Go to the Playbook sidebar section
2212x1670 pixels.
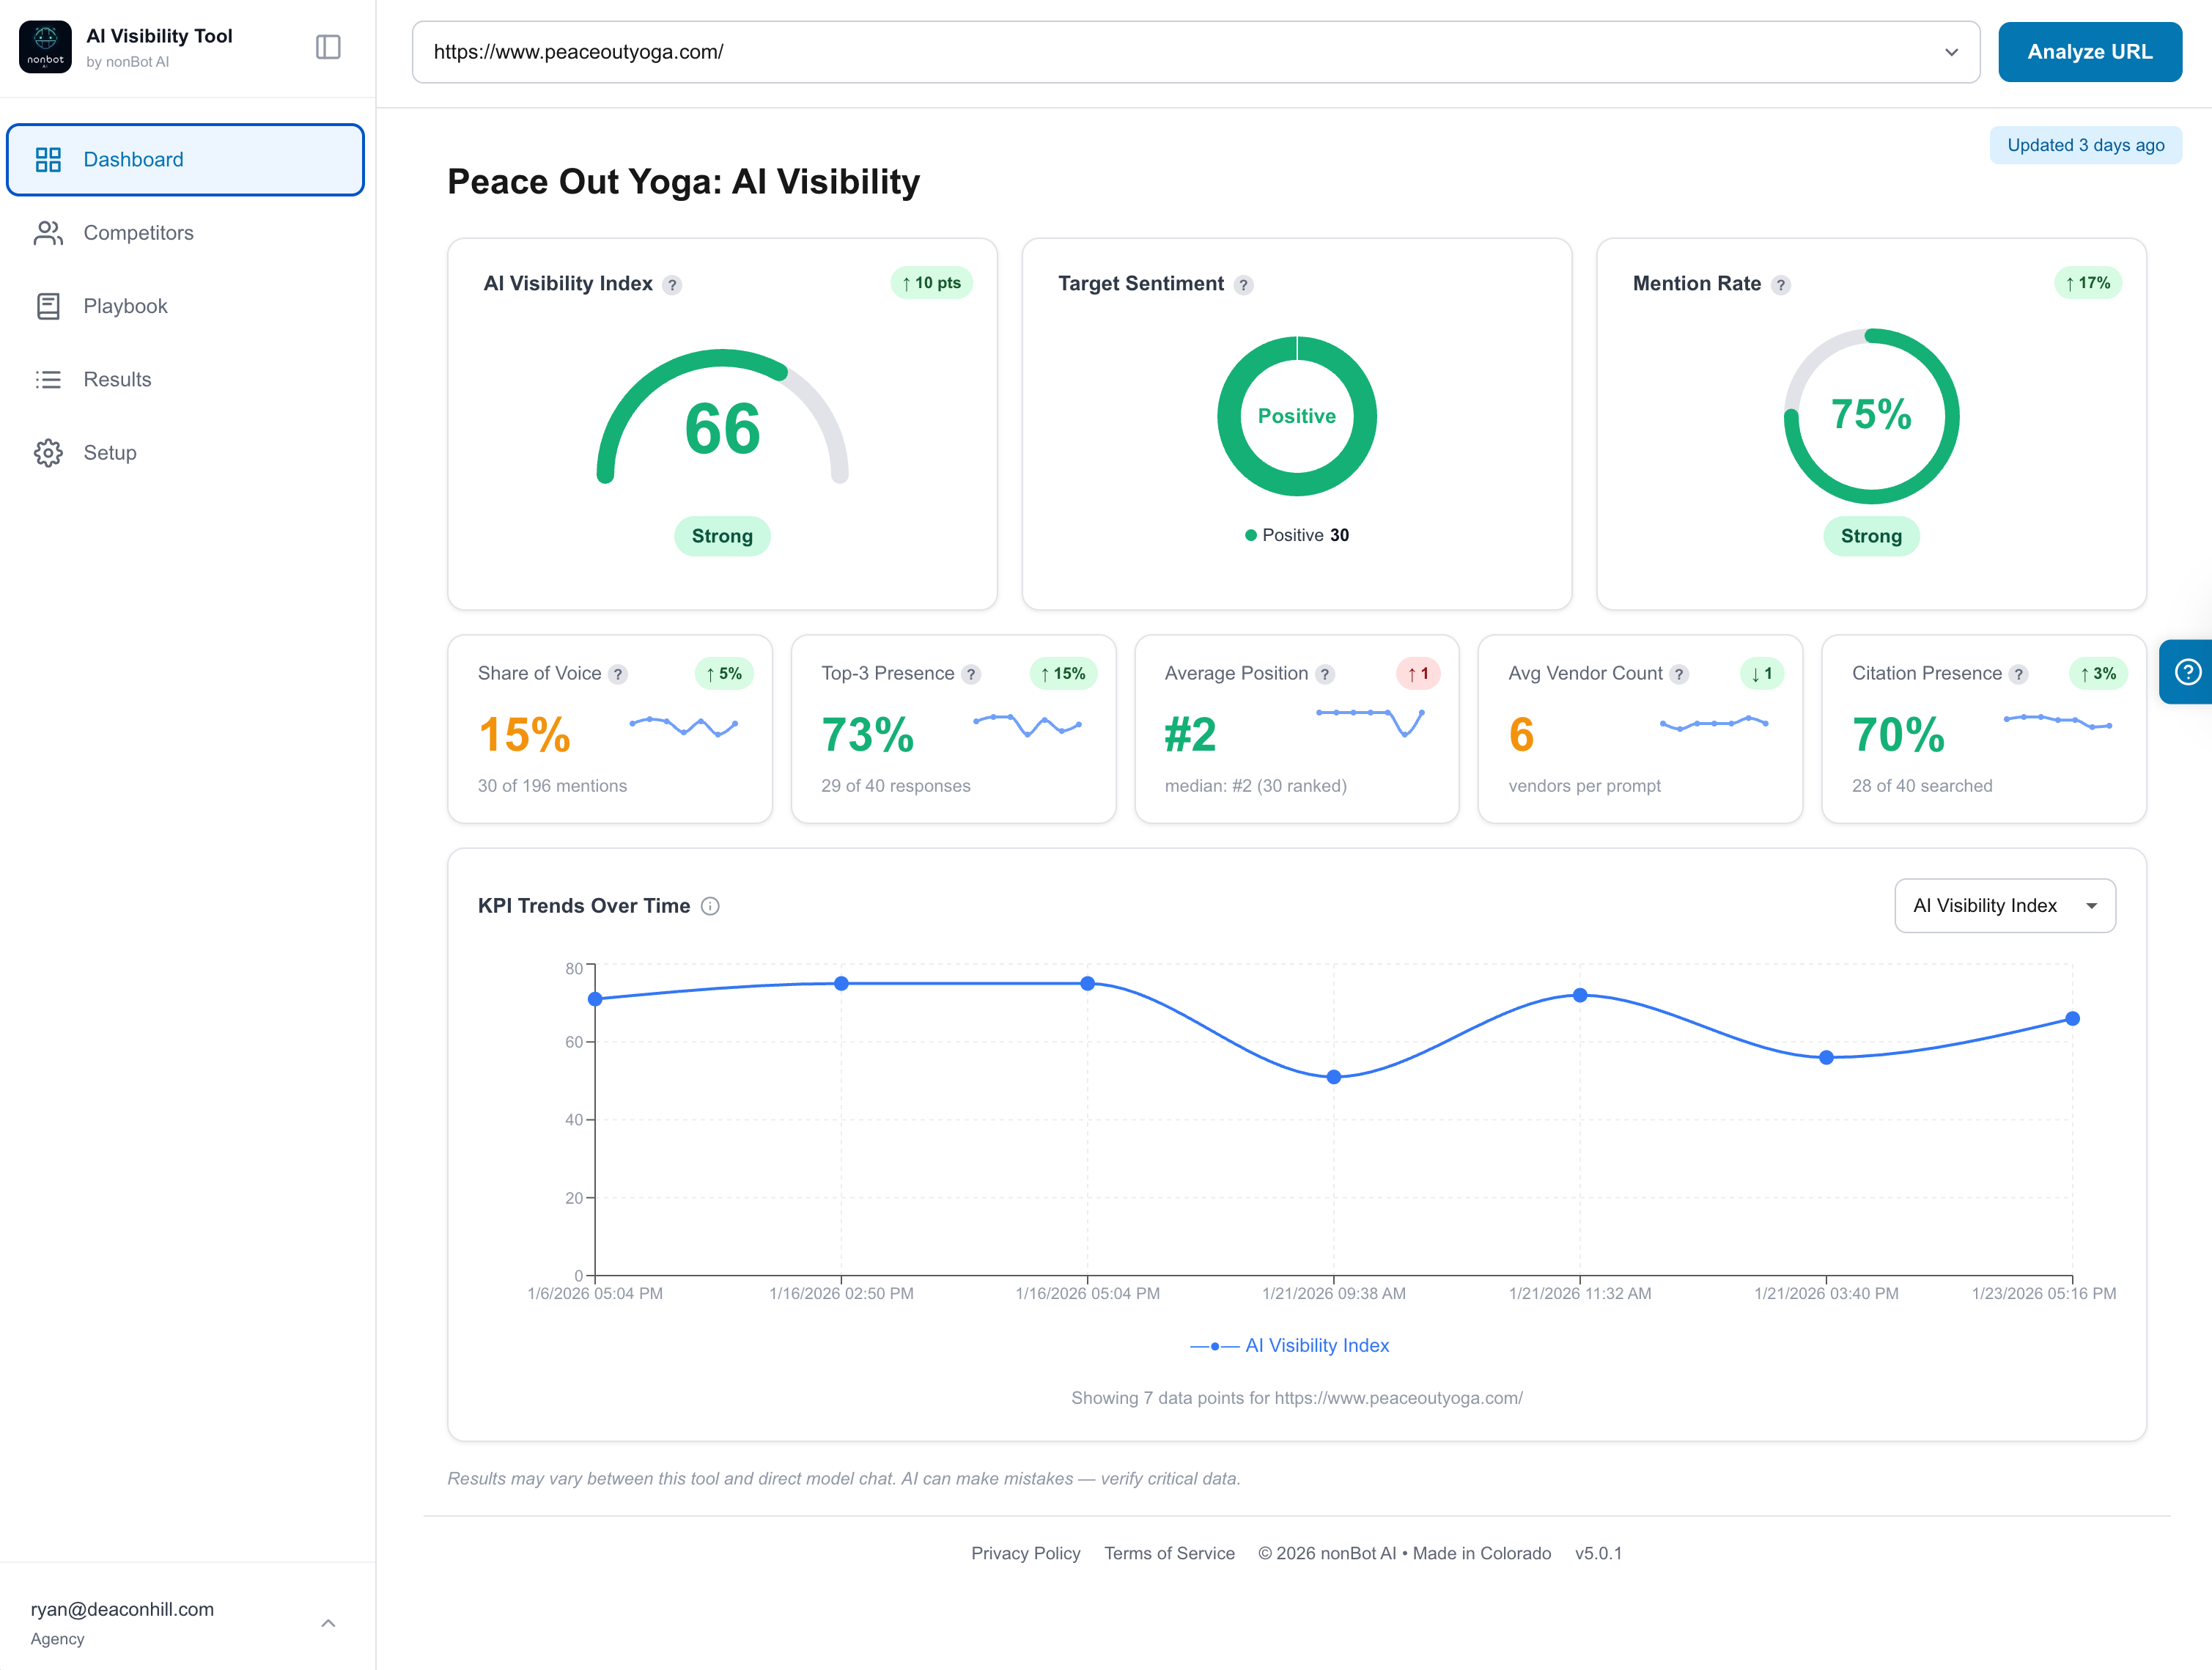tap(125, 306)
